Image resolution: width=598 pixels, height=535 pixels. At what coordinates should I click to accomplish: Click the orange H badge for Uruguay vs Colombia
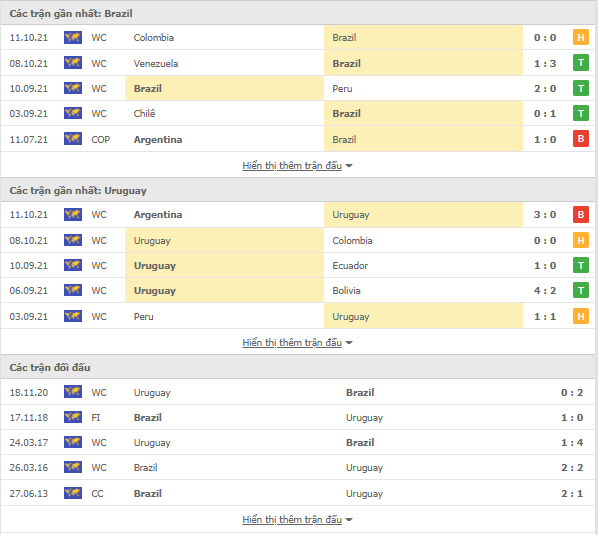click(580, 240)
